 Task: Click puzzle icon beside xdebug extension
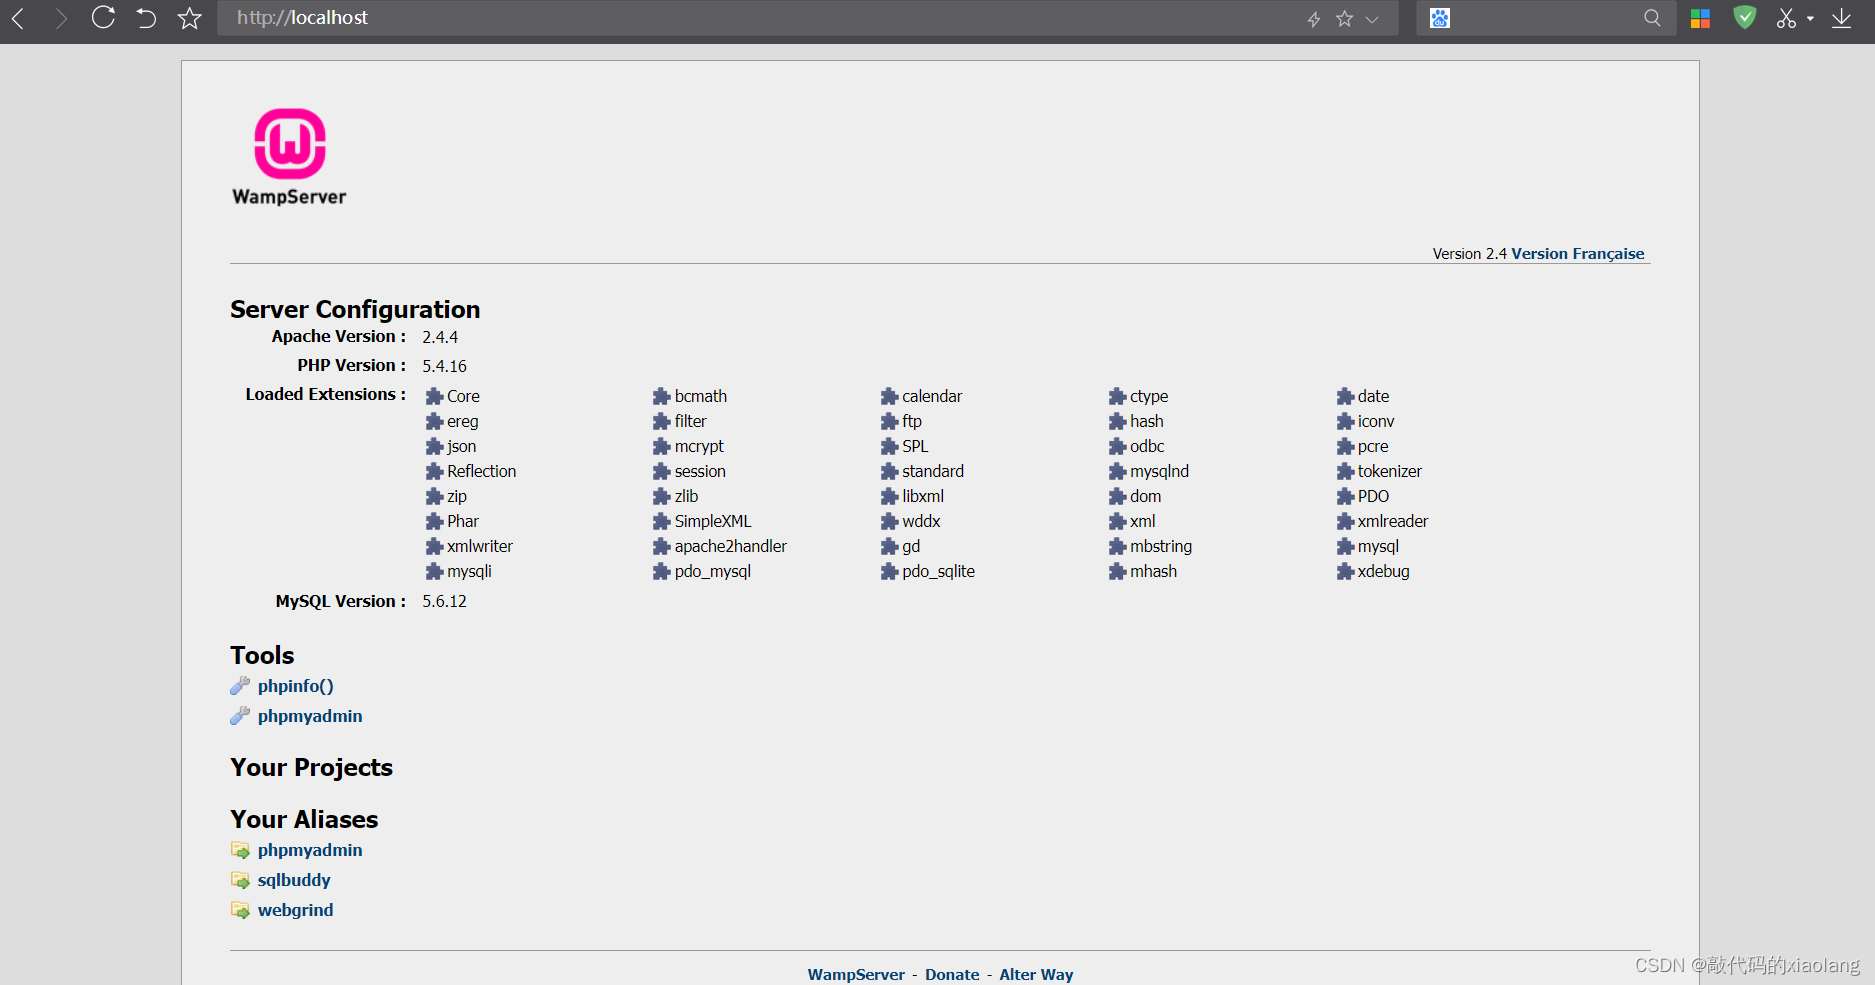(1345, 571)
